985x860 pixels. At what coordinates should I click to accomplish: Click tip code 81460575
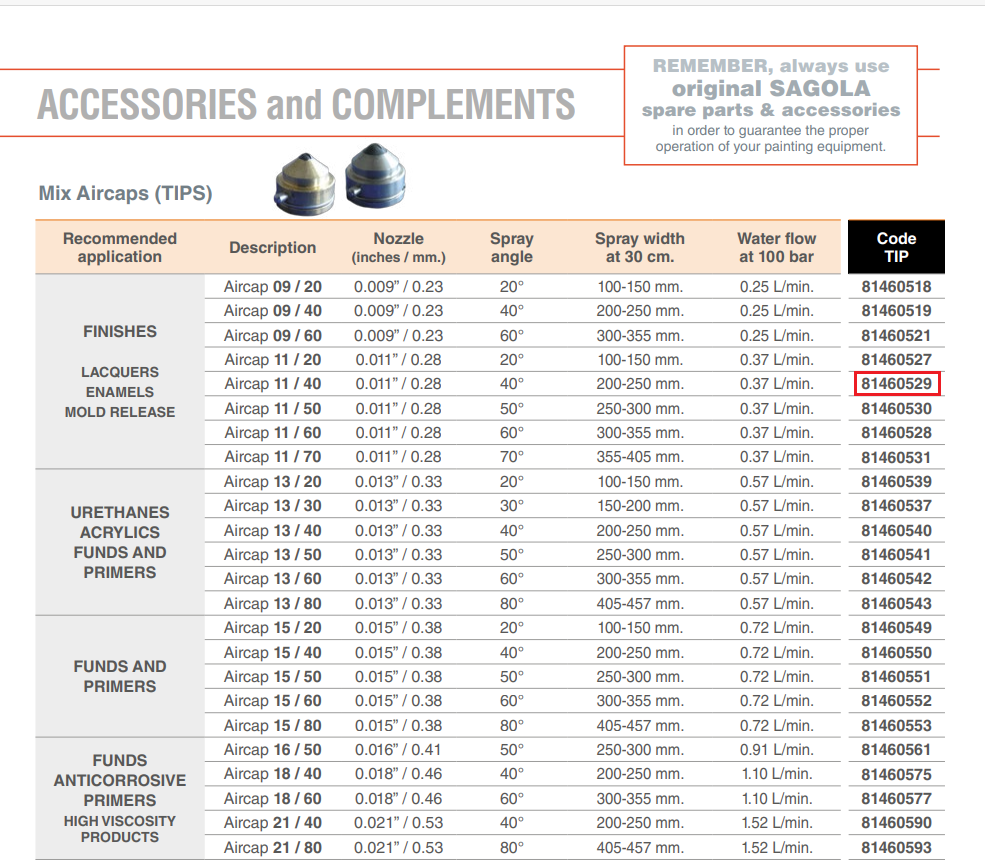pos(896,774)
